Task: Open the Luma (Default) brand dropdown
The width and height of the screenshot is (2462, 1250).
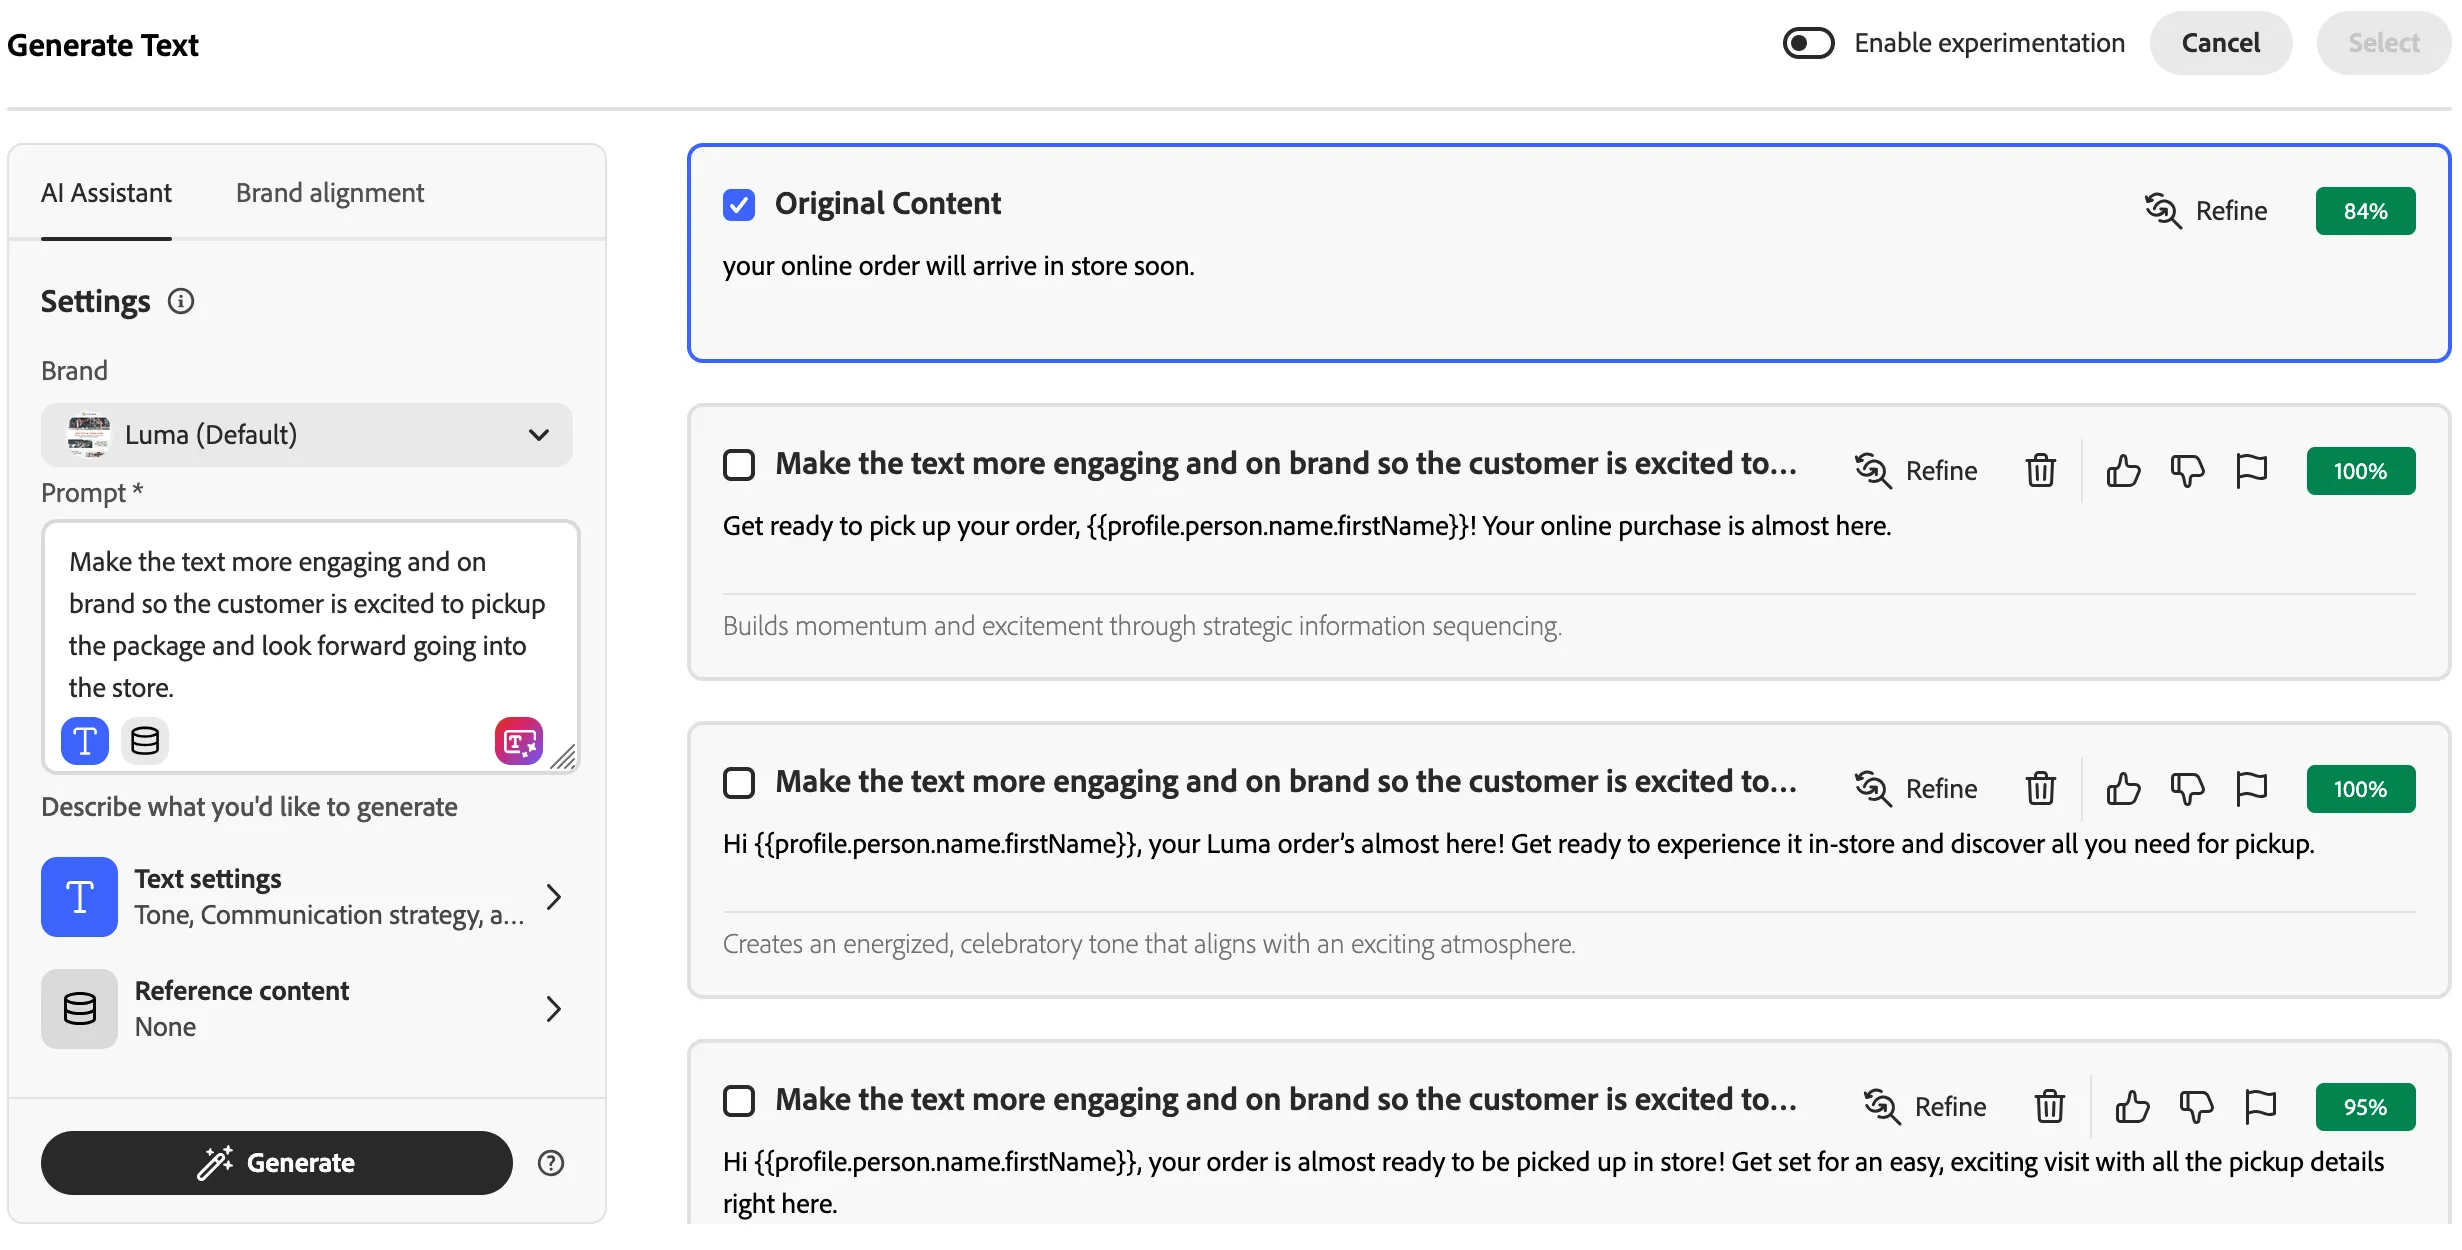Action: coord(307,435)
